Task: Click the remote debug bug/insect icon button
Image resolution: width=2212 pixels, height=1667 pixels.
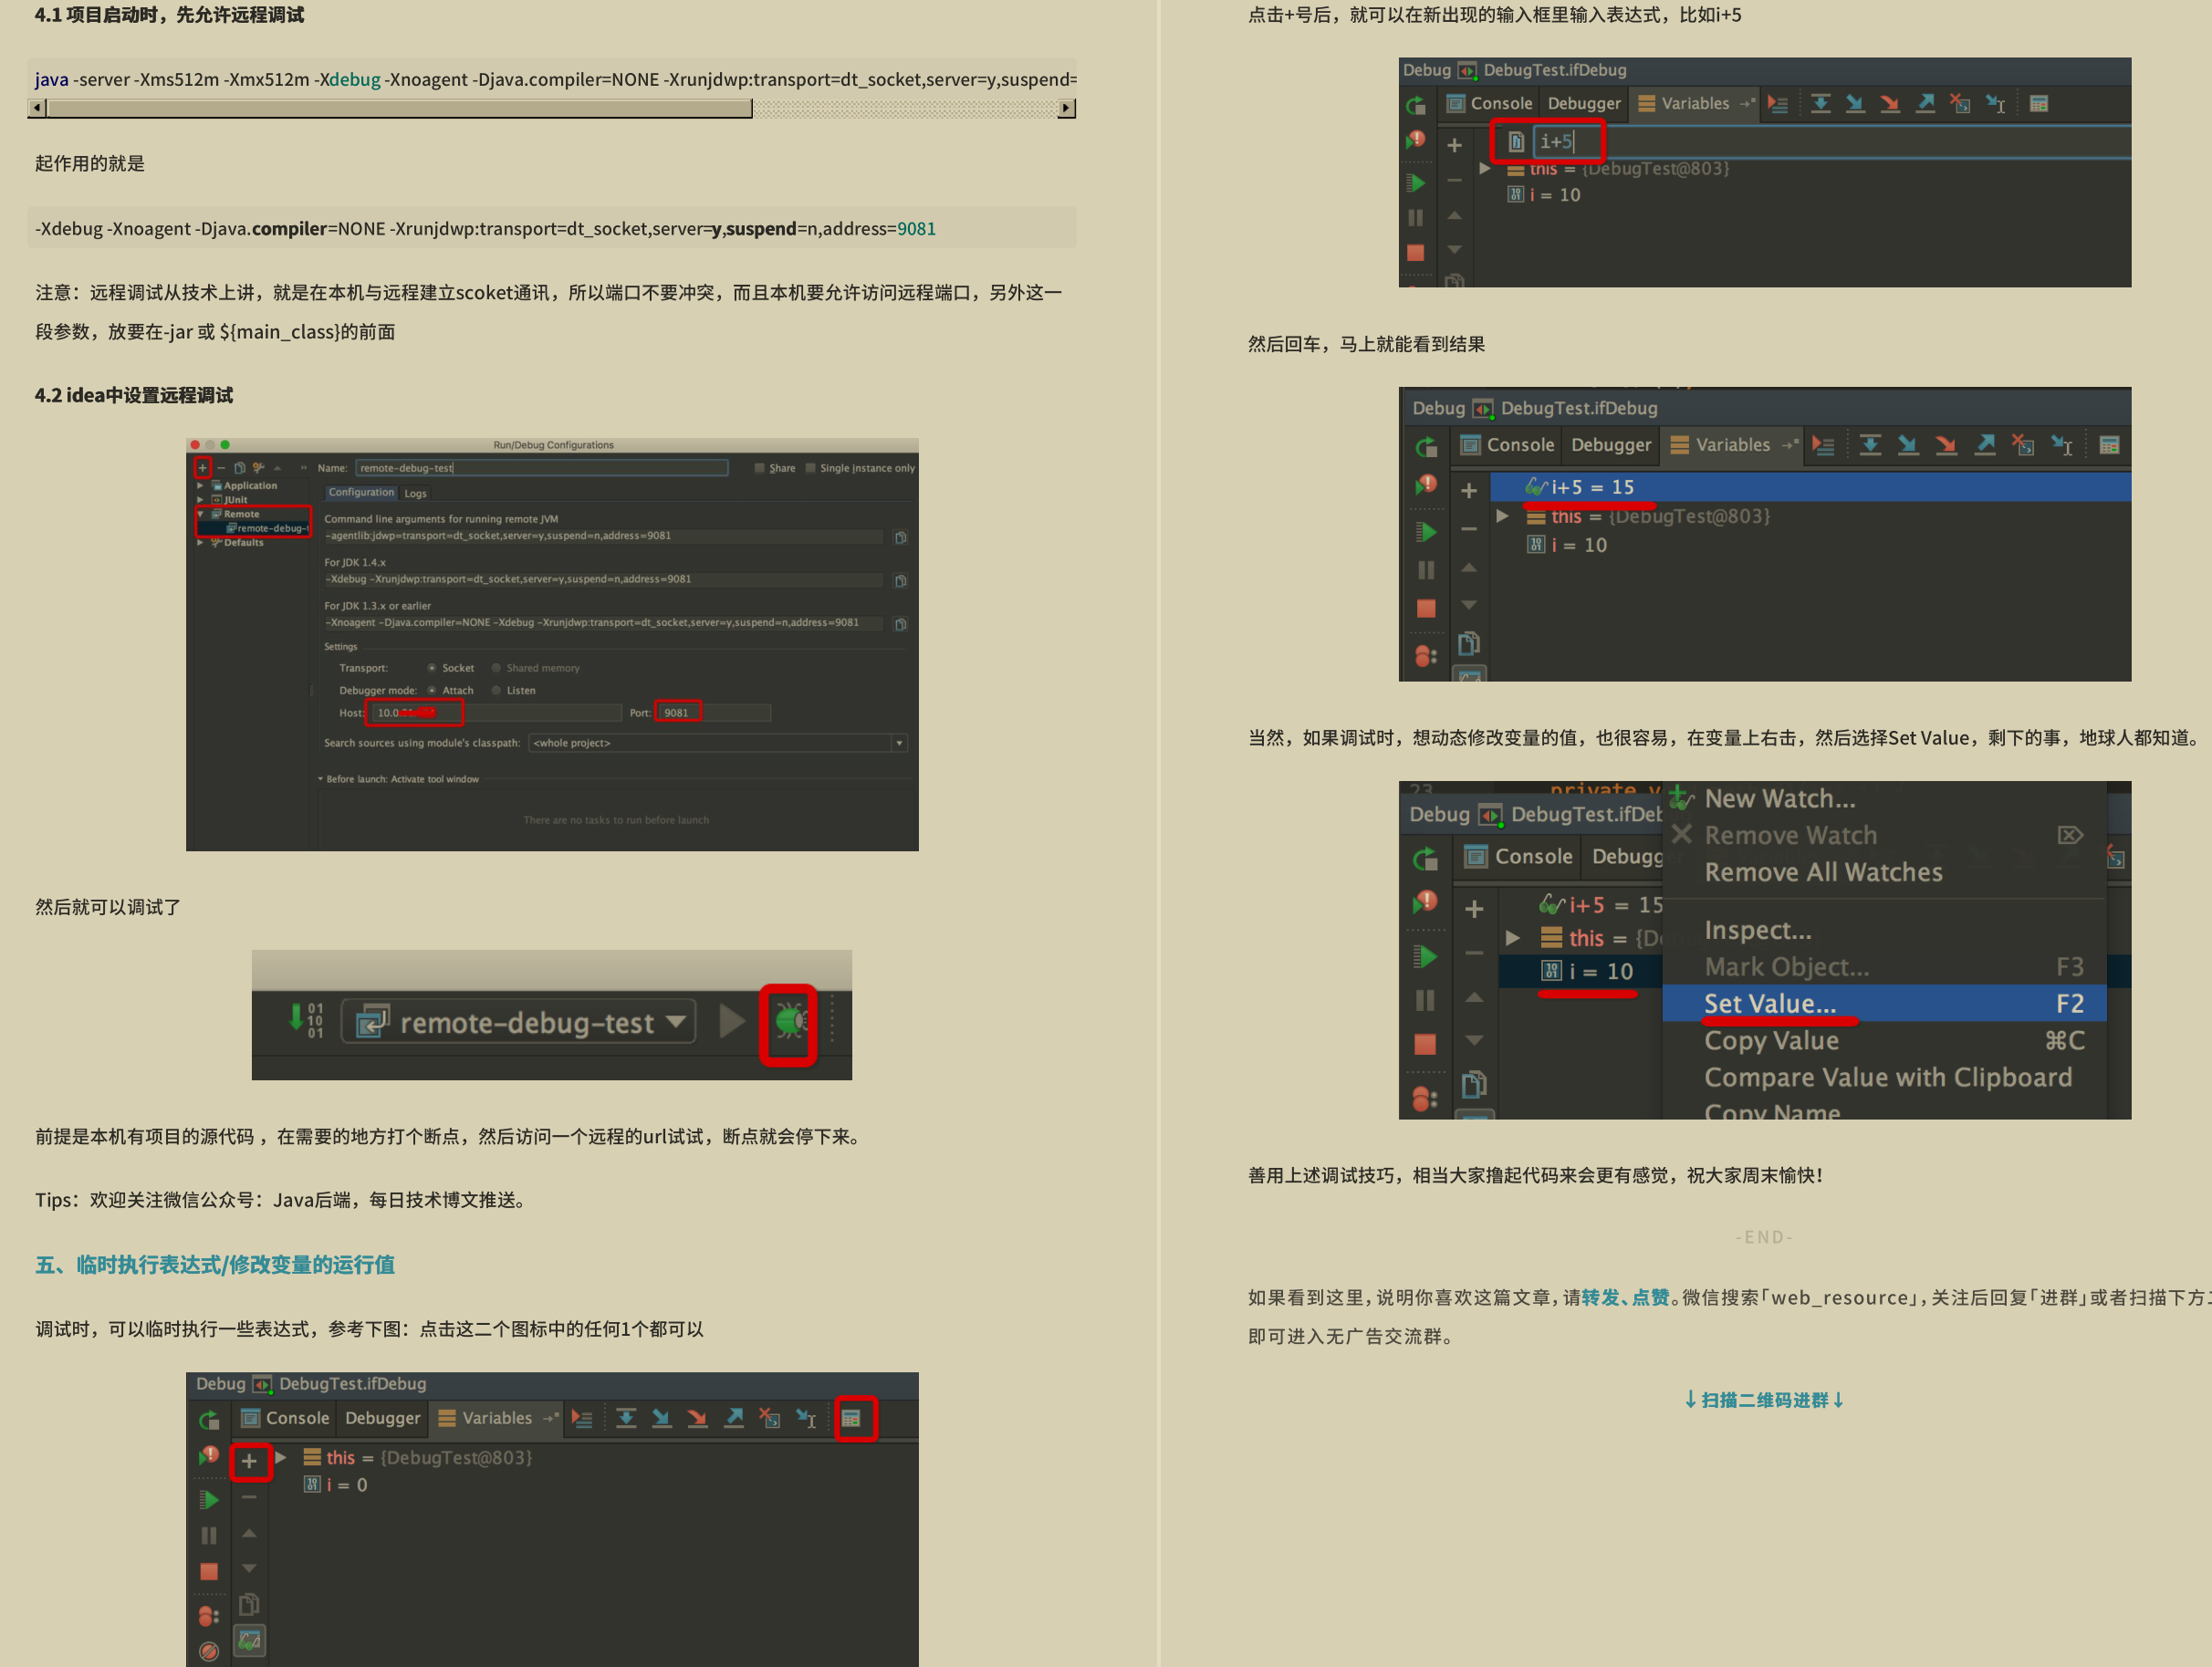Action: 795,1016
